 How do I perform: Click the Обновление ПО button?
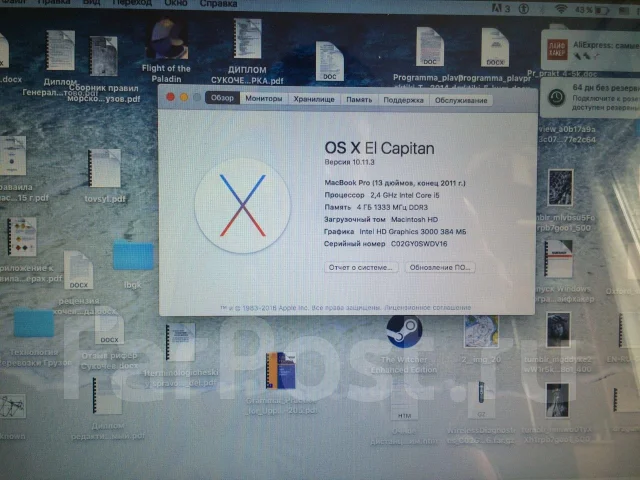(x=440, y=267)
